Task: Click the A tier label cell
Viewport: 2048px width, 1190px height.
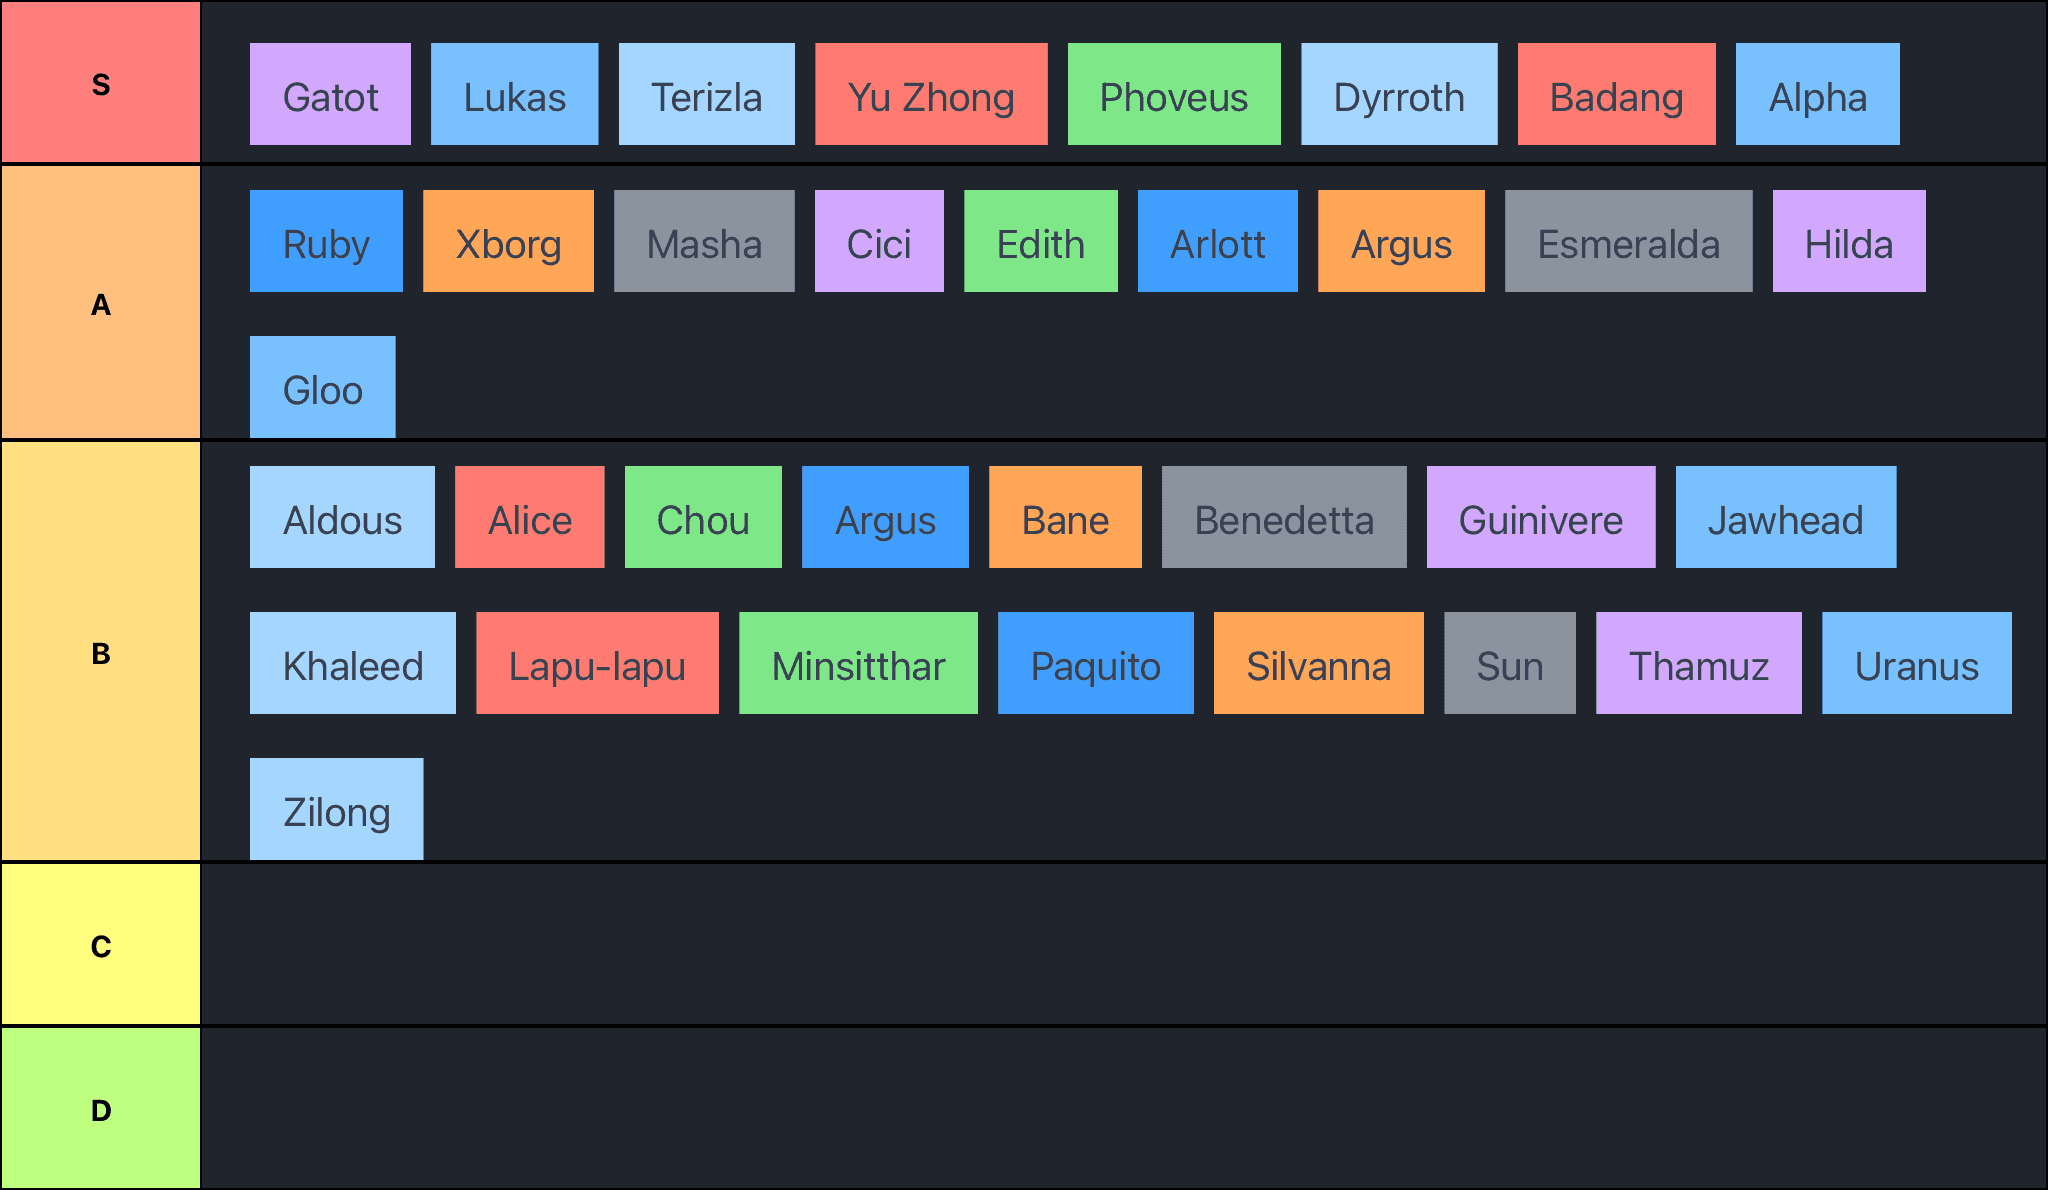Action: tap(100, 303)
